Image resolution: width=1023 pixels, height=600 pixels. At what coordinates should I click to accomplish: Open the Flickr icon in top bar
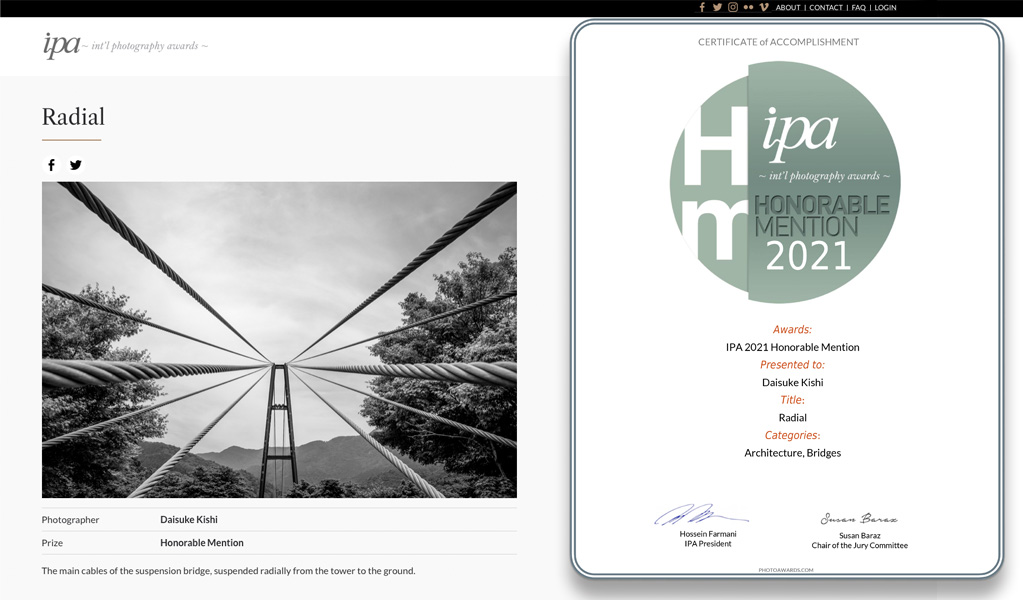748,7
